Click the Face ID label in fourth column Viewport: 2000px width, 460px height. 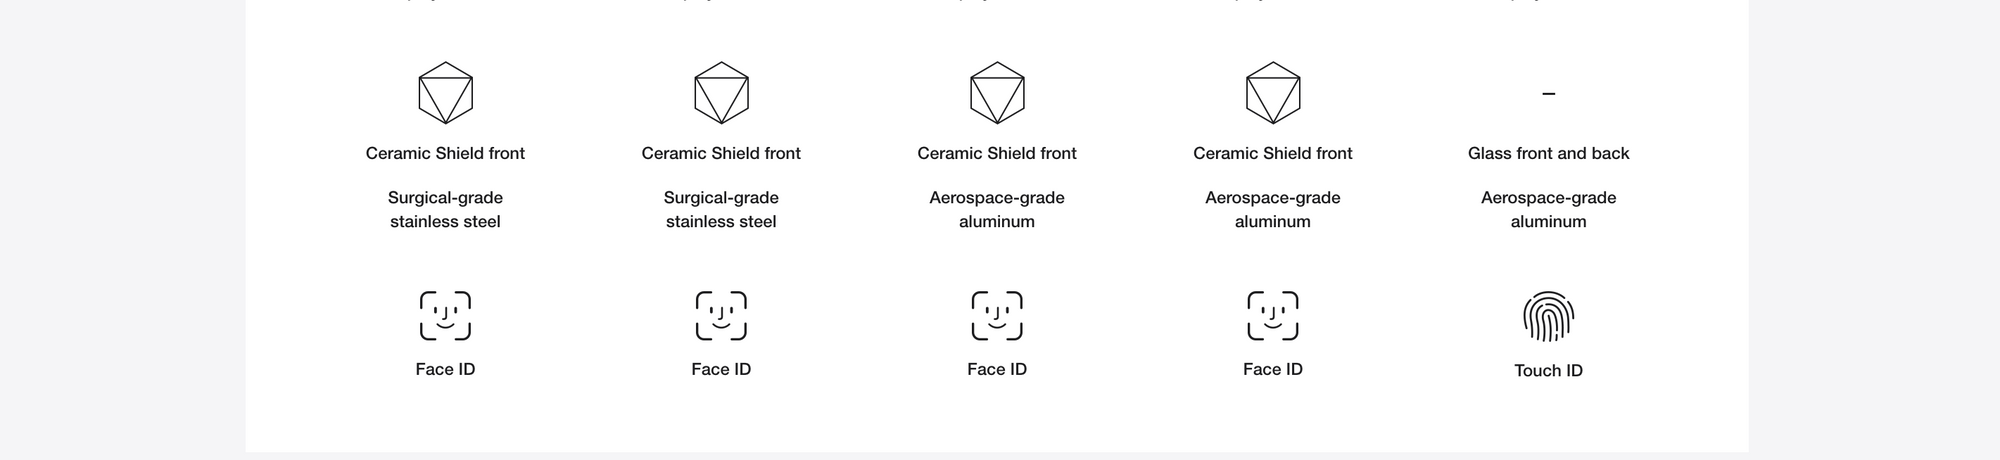click(1273, 369)
